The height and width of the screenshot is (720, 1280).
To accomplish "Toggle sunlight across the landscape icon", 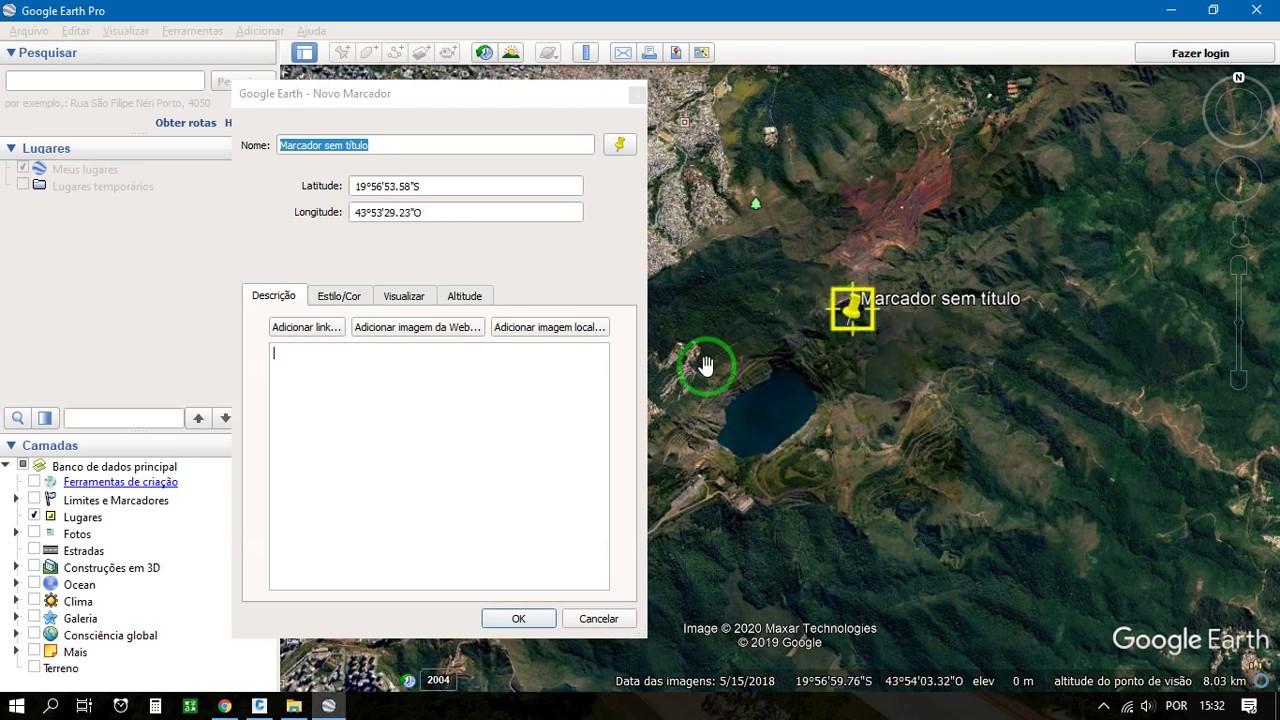I will click(511, 53).
